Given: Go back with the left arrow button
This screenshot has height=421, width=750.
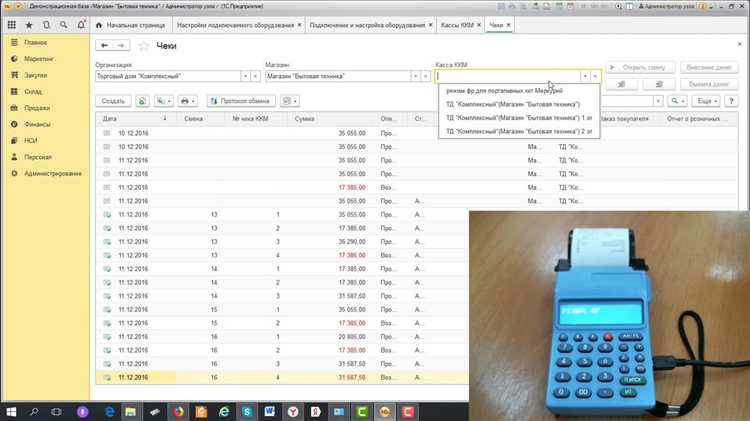Looking at the screenshot, I should tap(104, 45).
